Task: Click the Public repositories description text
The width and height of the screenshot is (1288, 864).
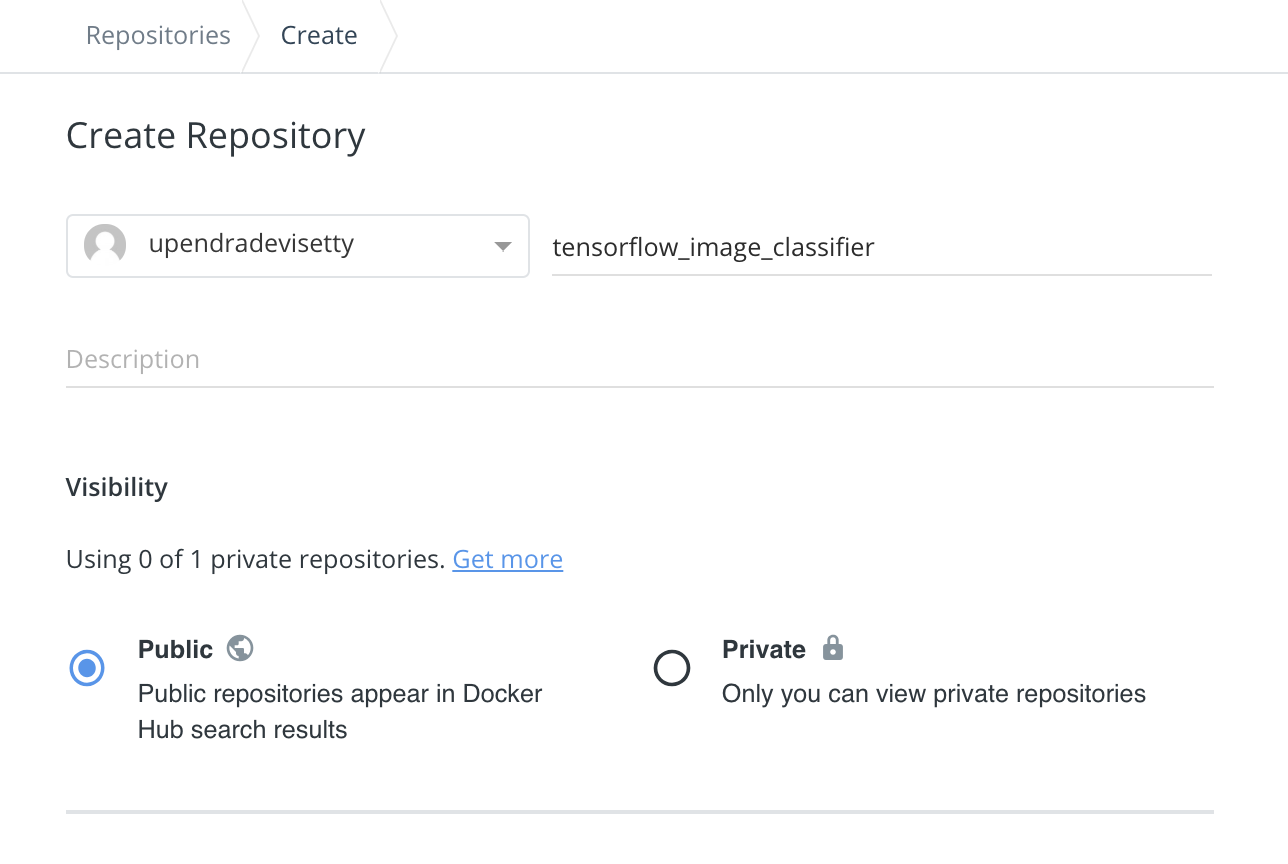Action: 340,711
